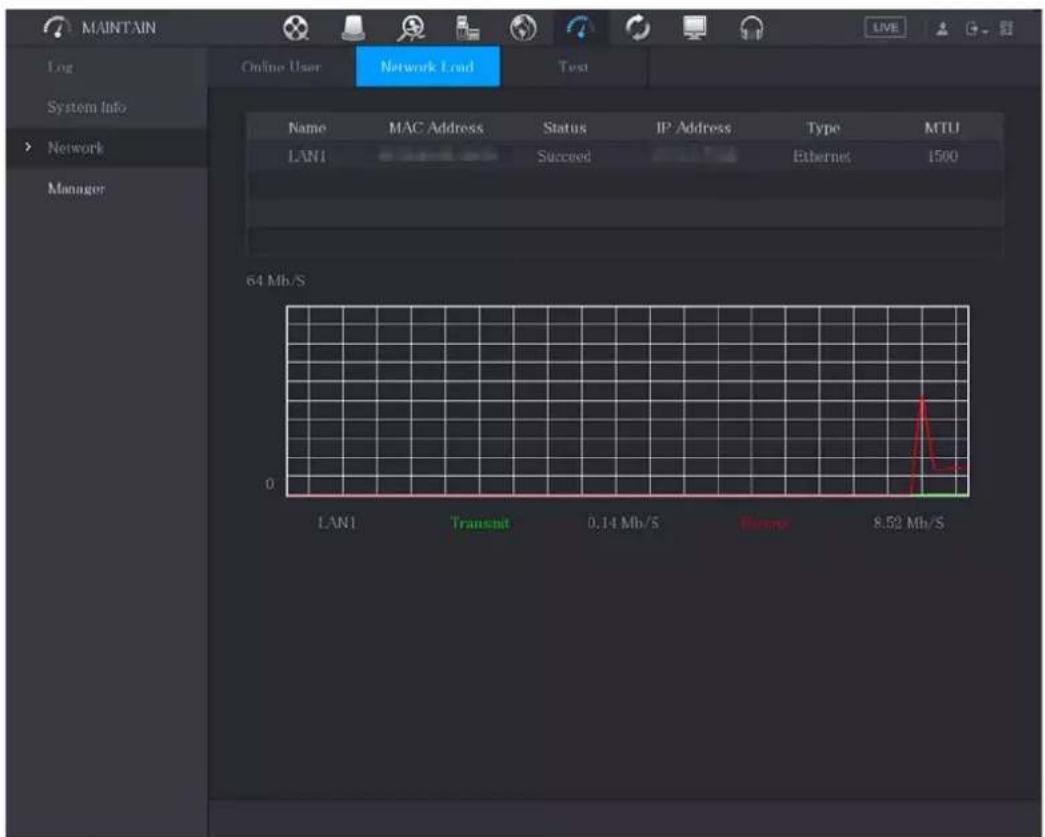This screenshot has width=1045, height=837.
Task: Click the Succeed status cell
Action: pos(564,156)
